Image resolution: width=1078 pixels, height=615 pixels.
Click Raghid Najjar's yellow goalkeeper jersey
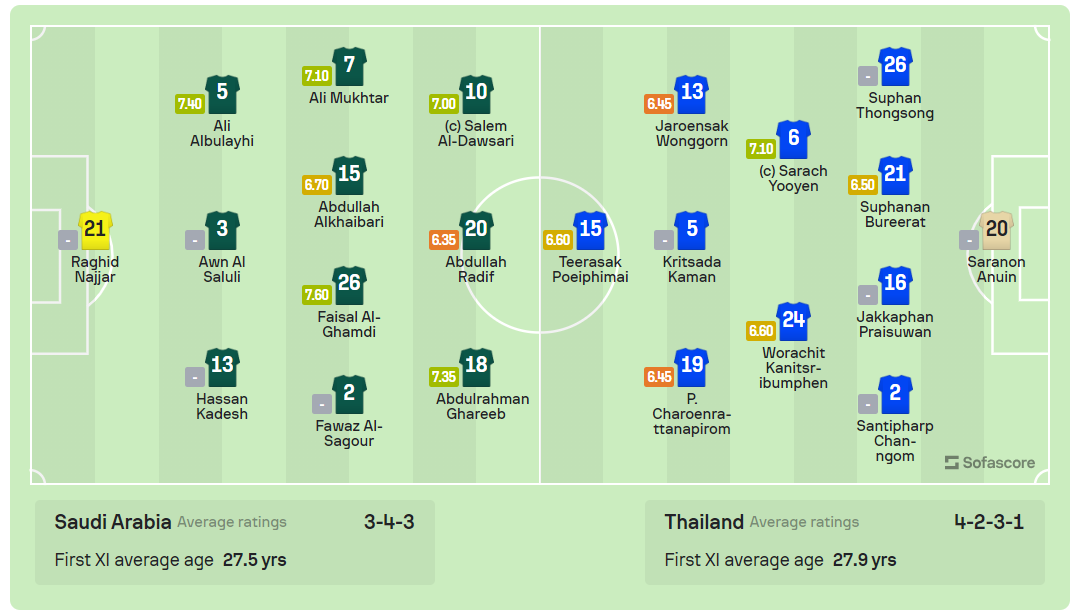click(x=95, y=230)
